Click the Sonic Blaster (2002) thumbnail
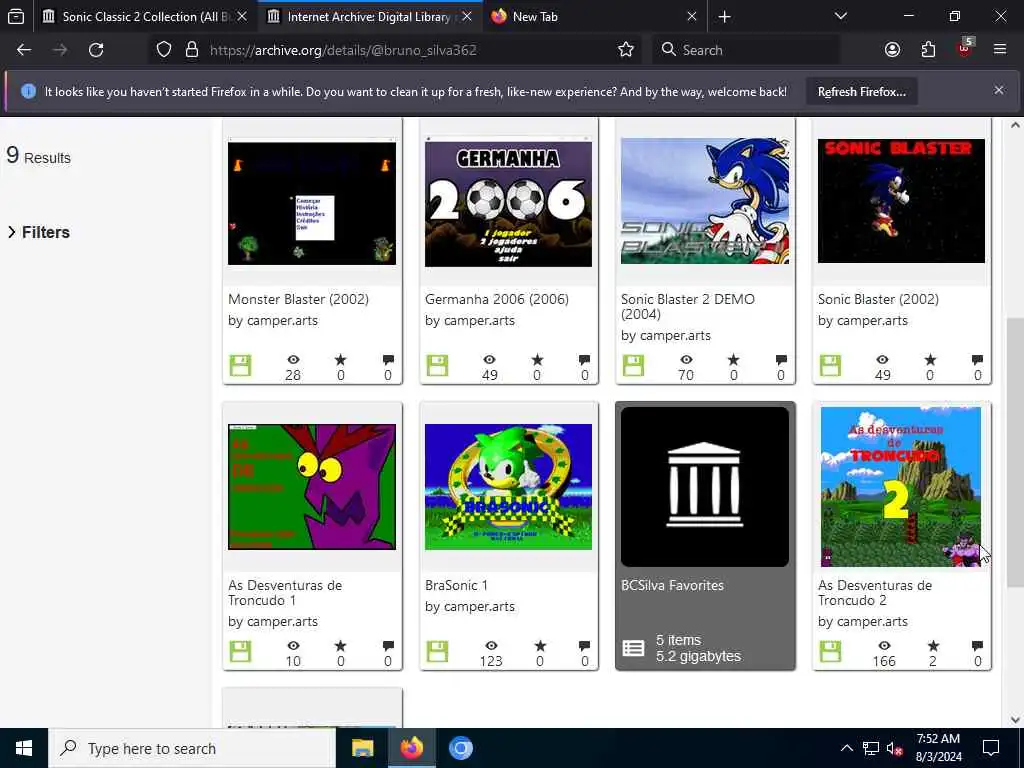 901,201
